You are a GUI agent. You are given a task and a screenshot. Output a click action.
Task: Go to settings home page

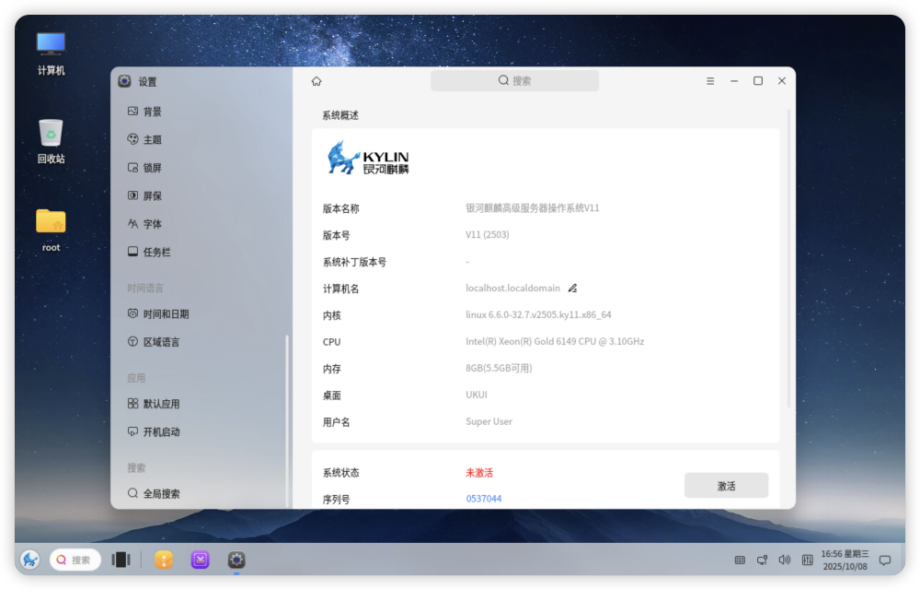317,81
